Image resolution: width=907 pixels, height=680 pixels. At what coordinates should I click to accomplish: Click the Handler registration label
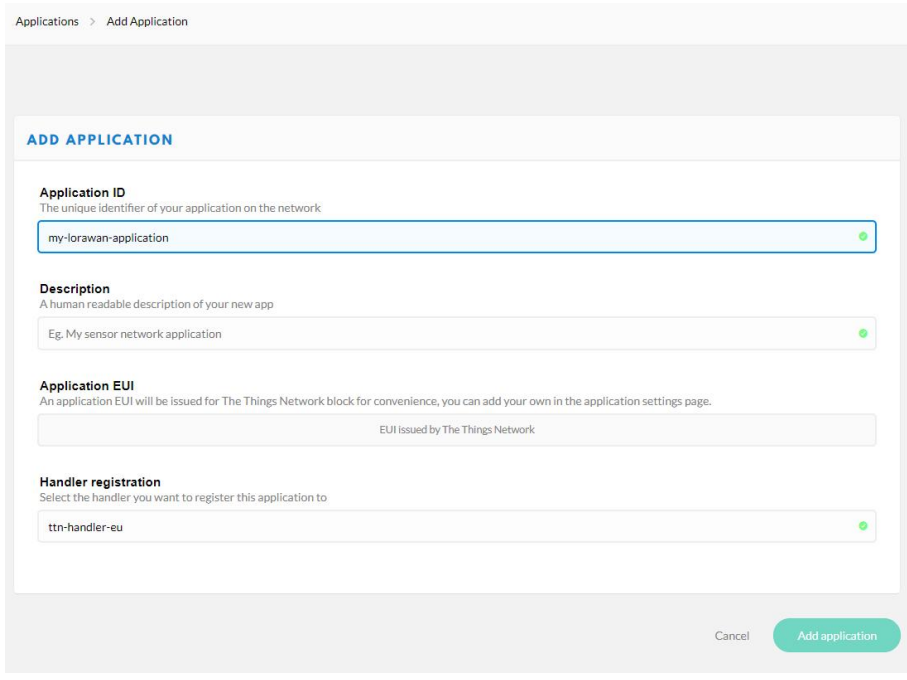(100, 482)
